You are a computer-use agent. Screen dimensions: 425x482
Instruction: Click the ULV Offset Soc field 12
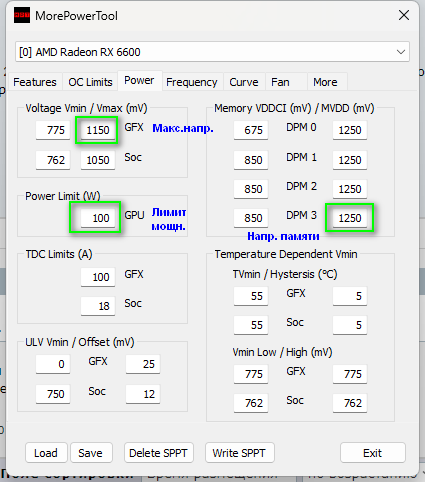click(x=143, y=394)
